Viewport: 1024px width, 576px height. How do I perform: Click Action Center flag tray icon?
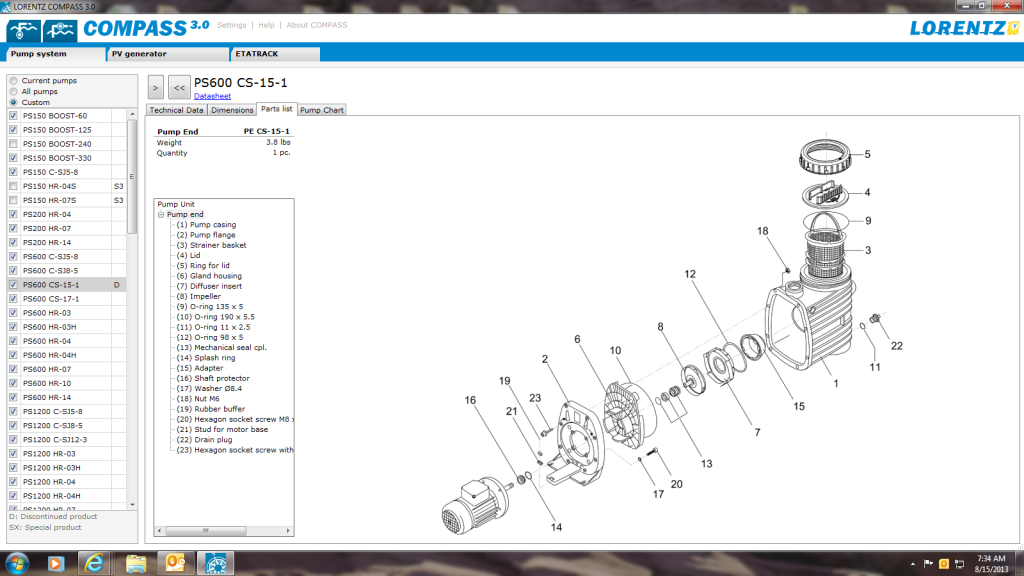(928, 564)
